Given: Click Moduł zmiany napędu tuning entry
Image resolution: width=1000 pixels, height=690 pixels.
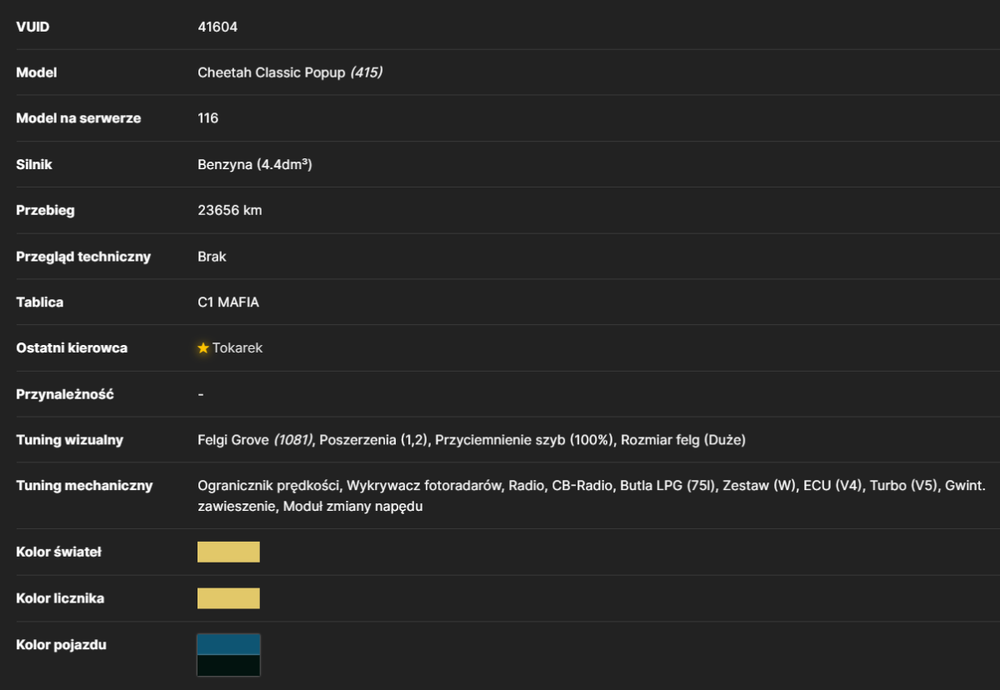Looking at the screenshot, I should pyautogui.click(x=353, y=506).
